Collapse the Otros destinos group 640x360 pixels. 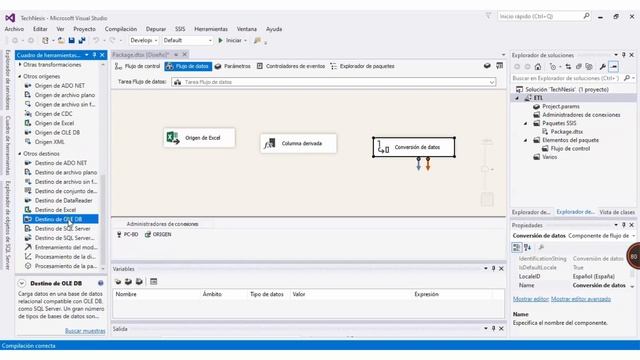20,153
